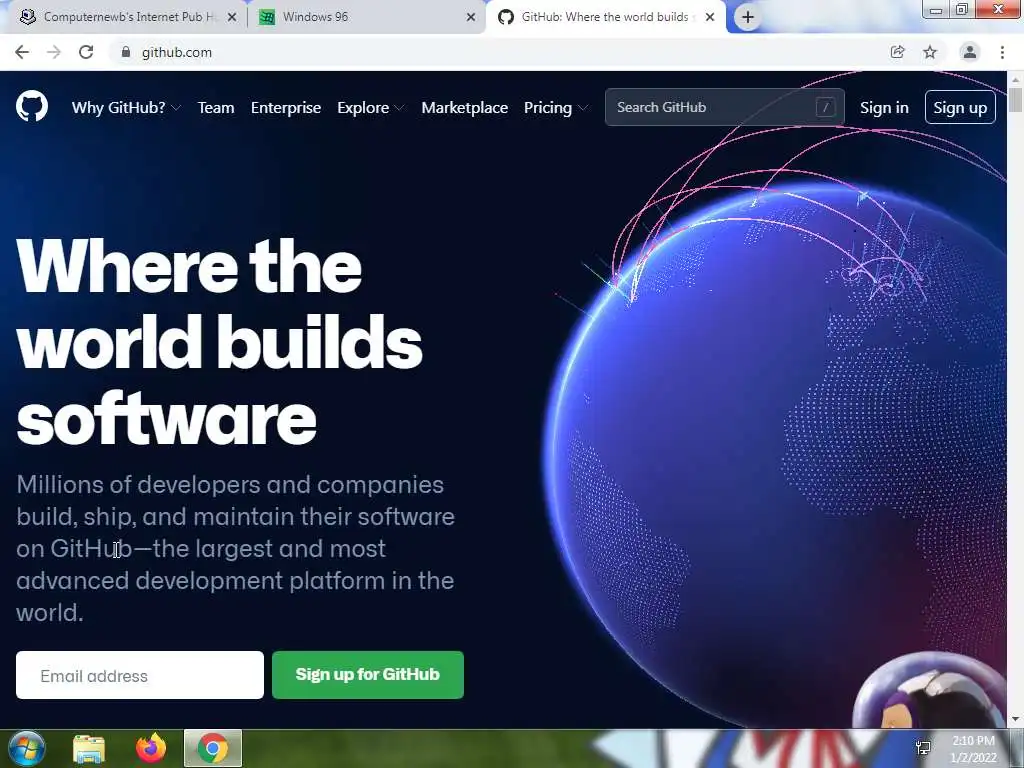This screenshot has width=1024, height=768.
Task: Launch Firefox from the taskbar
Action: pyautogui.click(x=151, y=748)
